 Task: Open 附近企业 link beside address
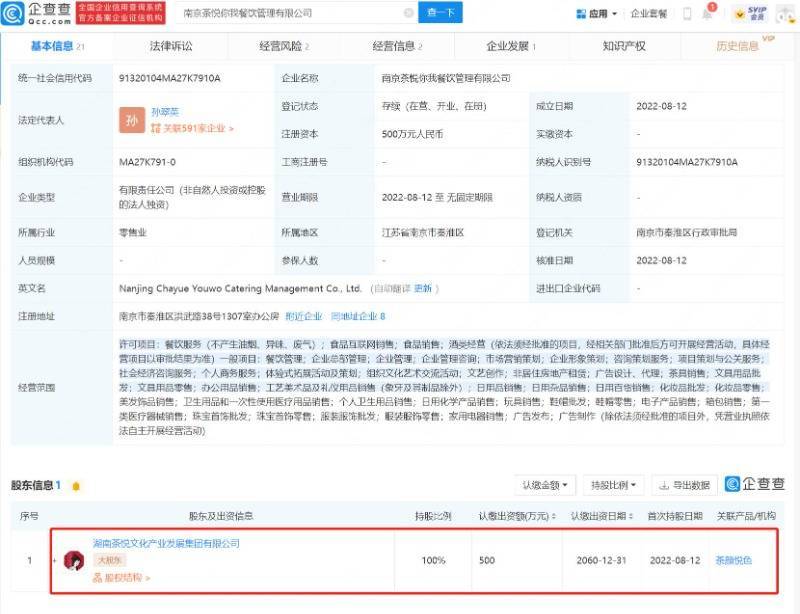pyautogui.click(x=304, y=316)
